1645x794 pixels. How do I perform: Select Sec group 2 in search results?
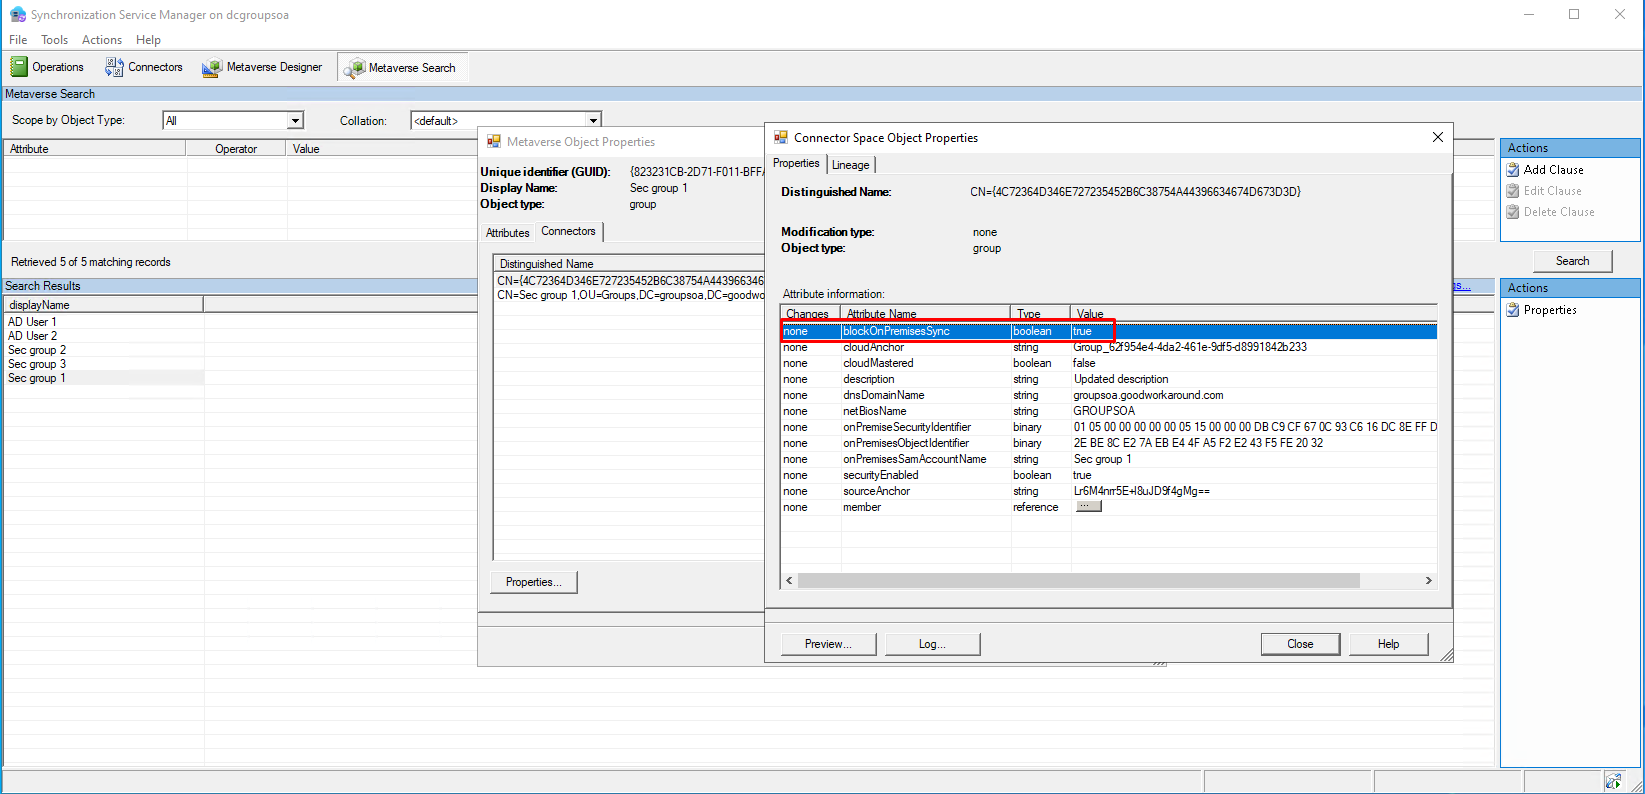[x=37, y=350]
